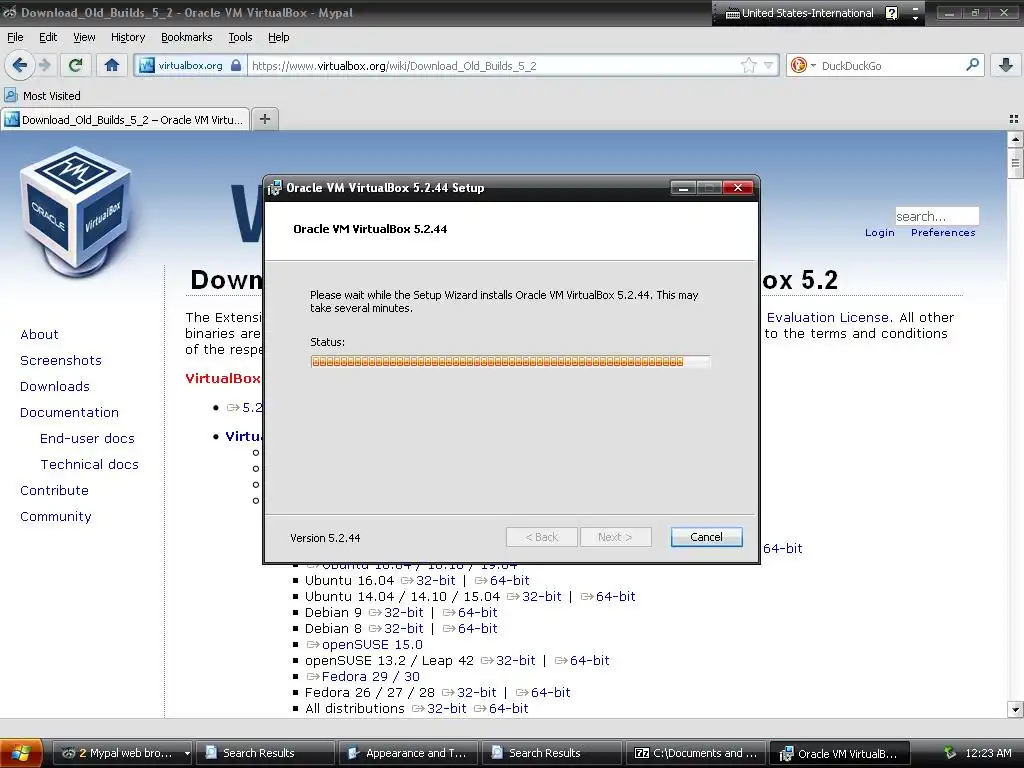Open the Help menu
The image size is (1024, 768).
coord(279,37)
